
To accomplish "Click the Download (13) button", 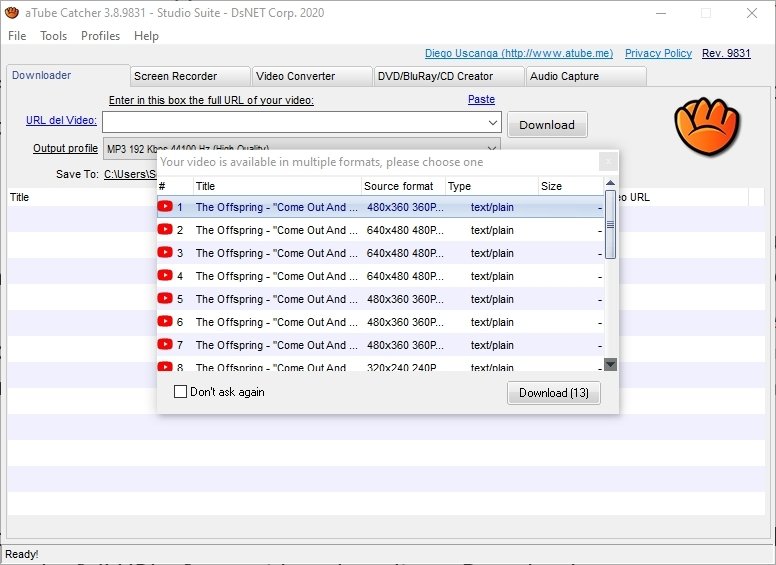I will tap(554, 393).
